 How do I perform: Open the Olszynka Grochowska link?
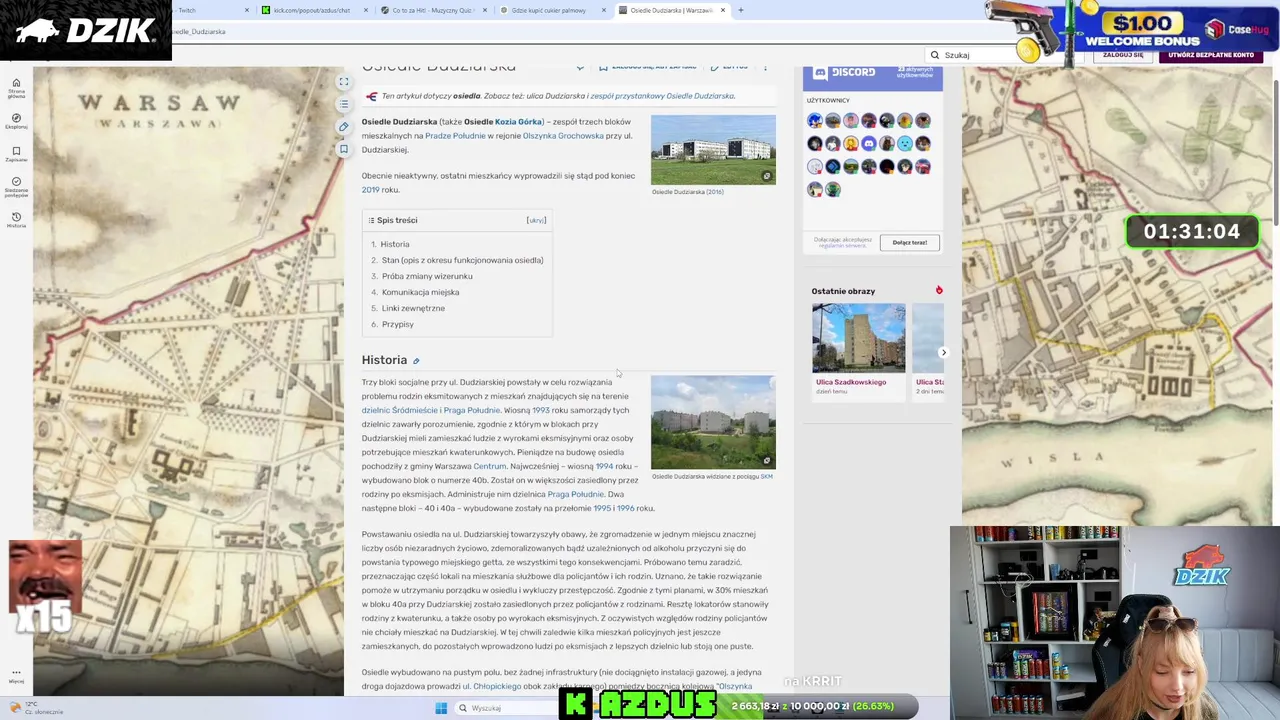(x=563, y=136)
